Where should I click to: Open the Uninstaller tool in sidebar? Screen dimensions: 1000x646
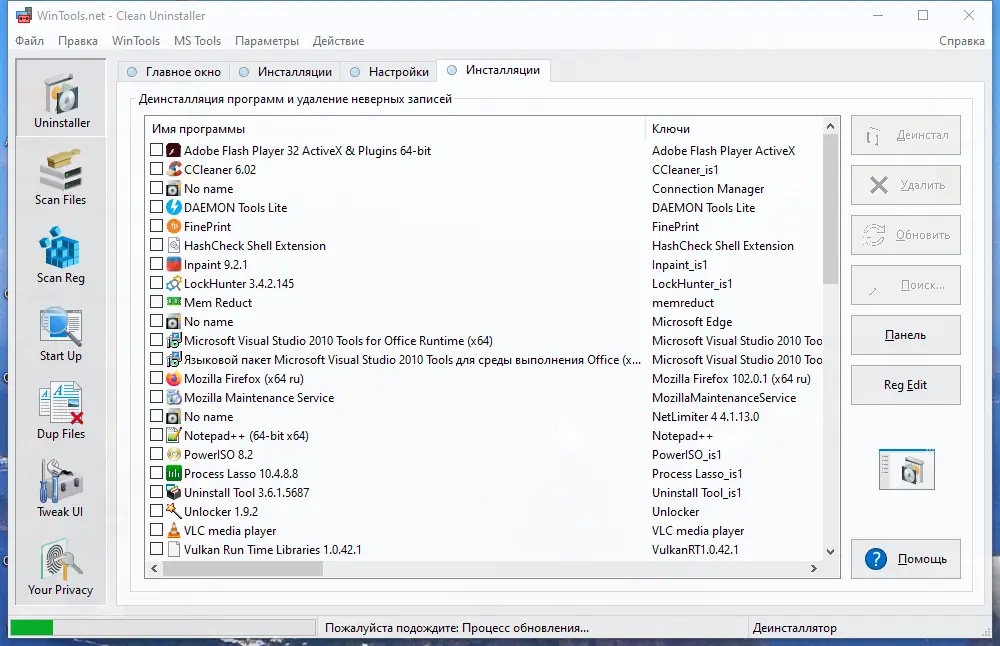point(61,98)
